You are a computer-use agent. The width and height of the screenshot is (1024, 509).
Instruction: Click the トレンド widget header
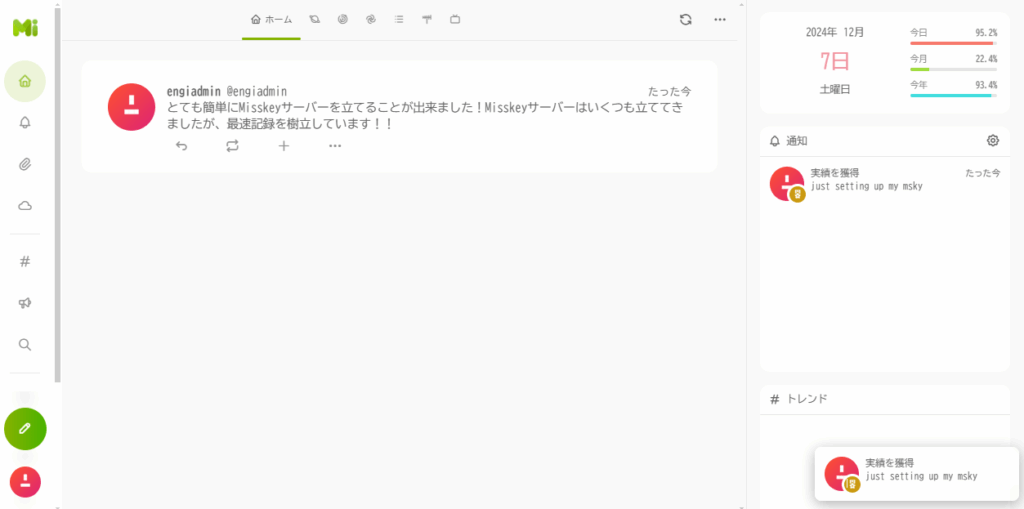(885, 399)
